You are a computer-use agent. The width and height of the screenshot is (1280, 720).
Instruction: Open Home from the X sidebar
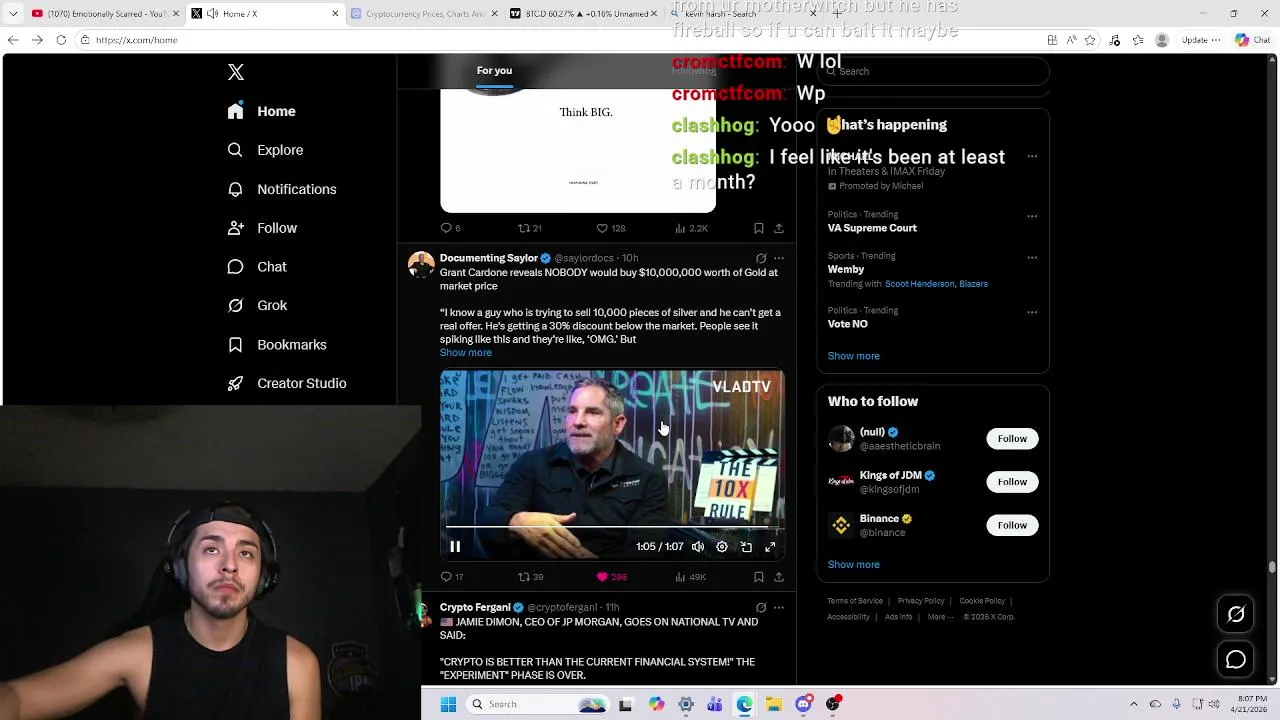261,111
